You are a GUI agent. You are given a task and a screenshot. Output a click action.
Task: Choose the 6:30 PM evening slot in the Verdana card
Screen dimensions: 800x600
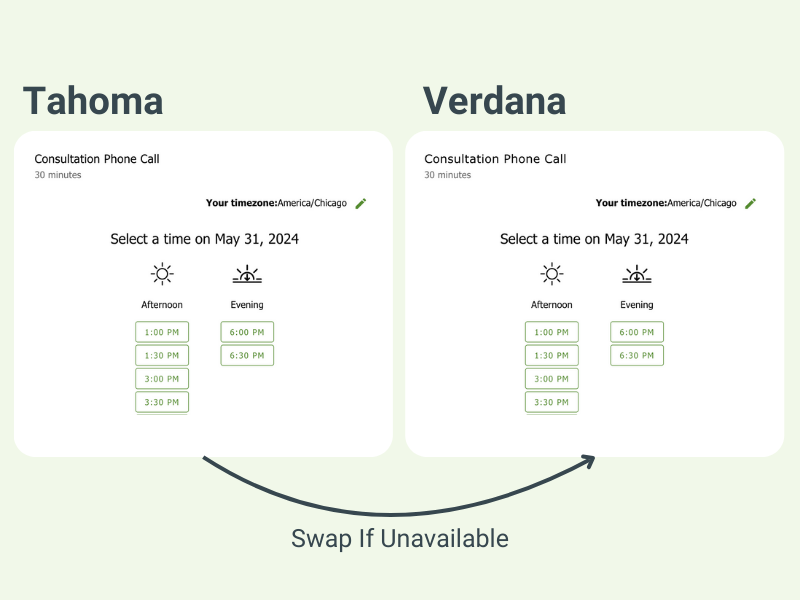(636, 355)
